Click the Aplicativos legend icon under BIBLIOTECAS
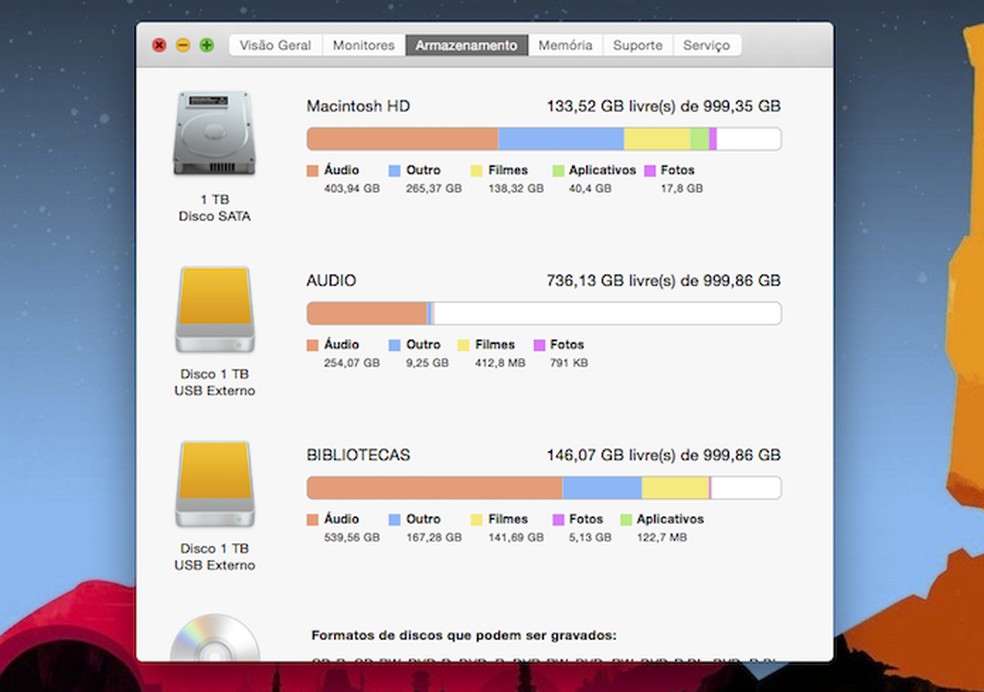 (625, 519)
